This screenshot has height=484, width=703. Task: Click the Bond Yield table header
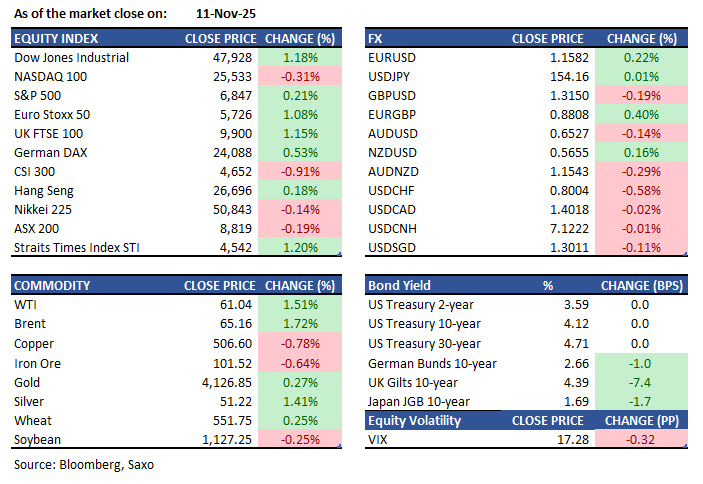coord(399,285)
